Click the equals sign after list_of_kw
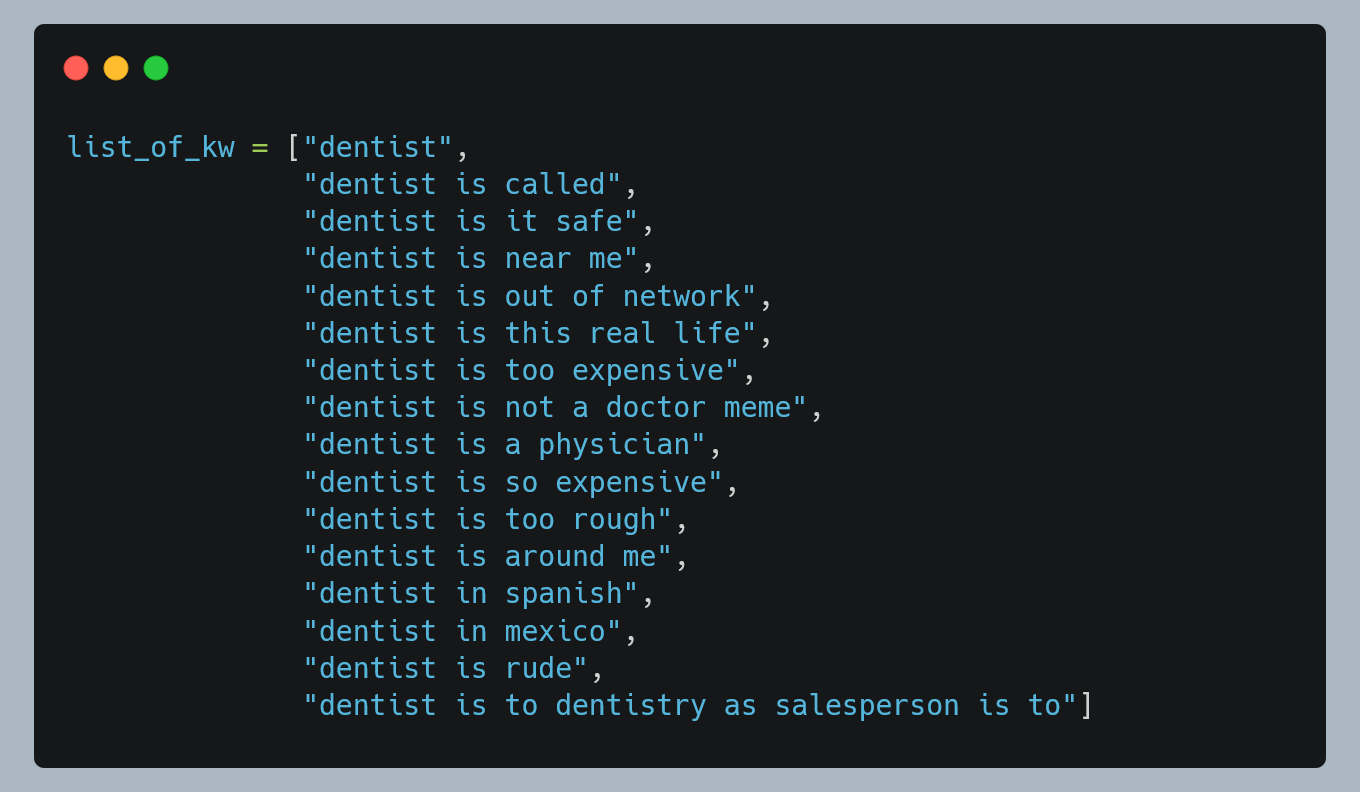The height and width of the screenshot is (792, 1360). pyautogui.click(x=260, y=148)
